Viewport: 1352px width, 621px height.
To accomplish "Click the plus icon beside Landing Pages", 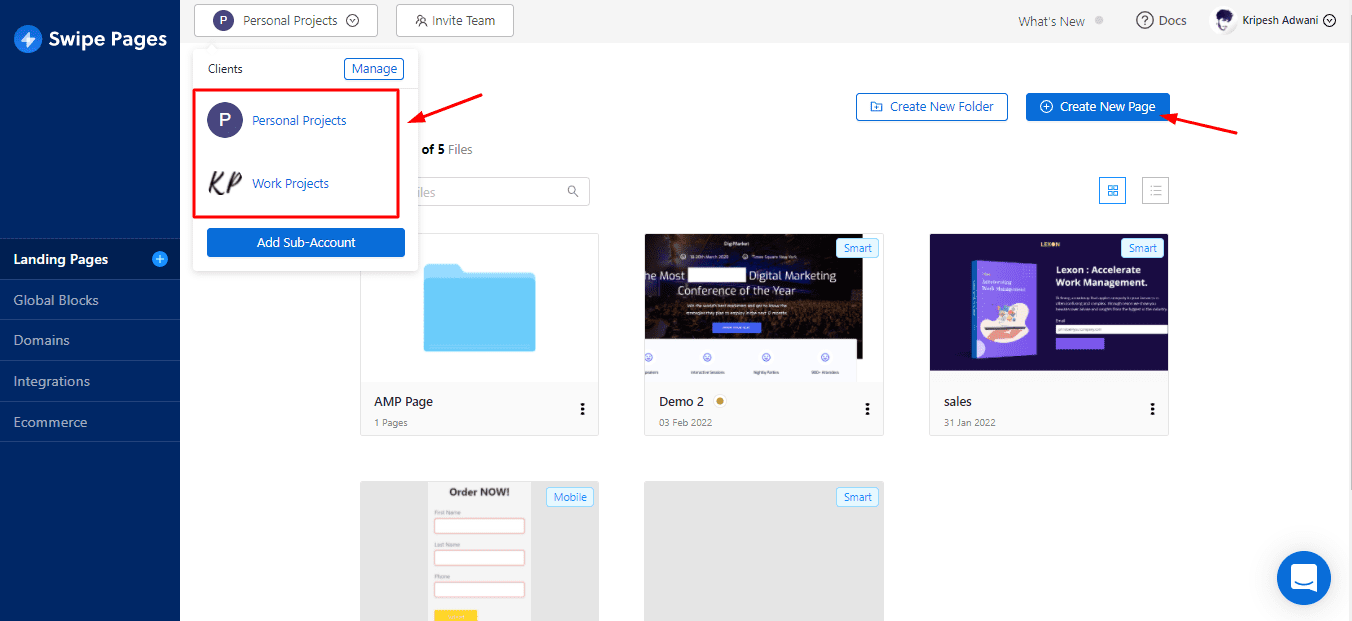I will click(x=159, y=259).
